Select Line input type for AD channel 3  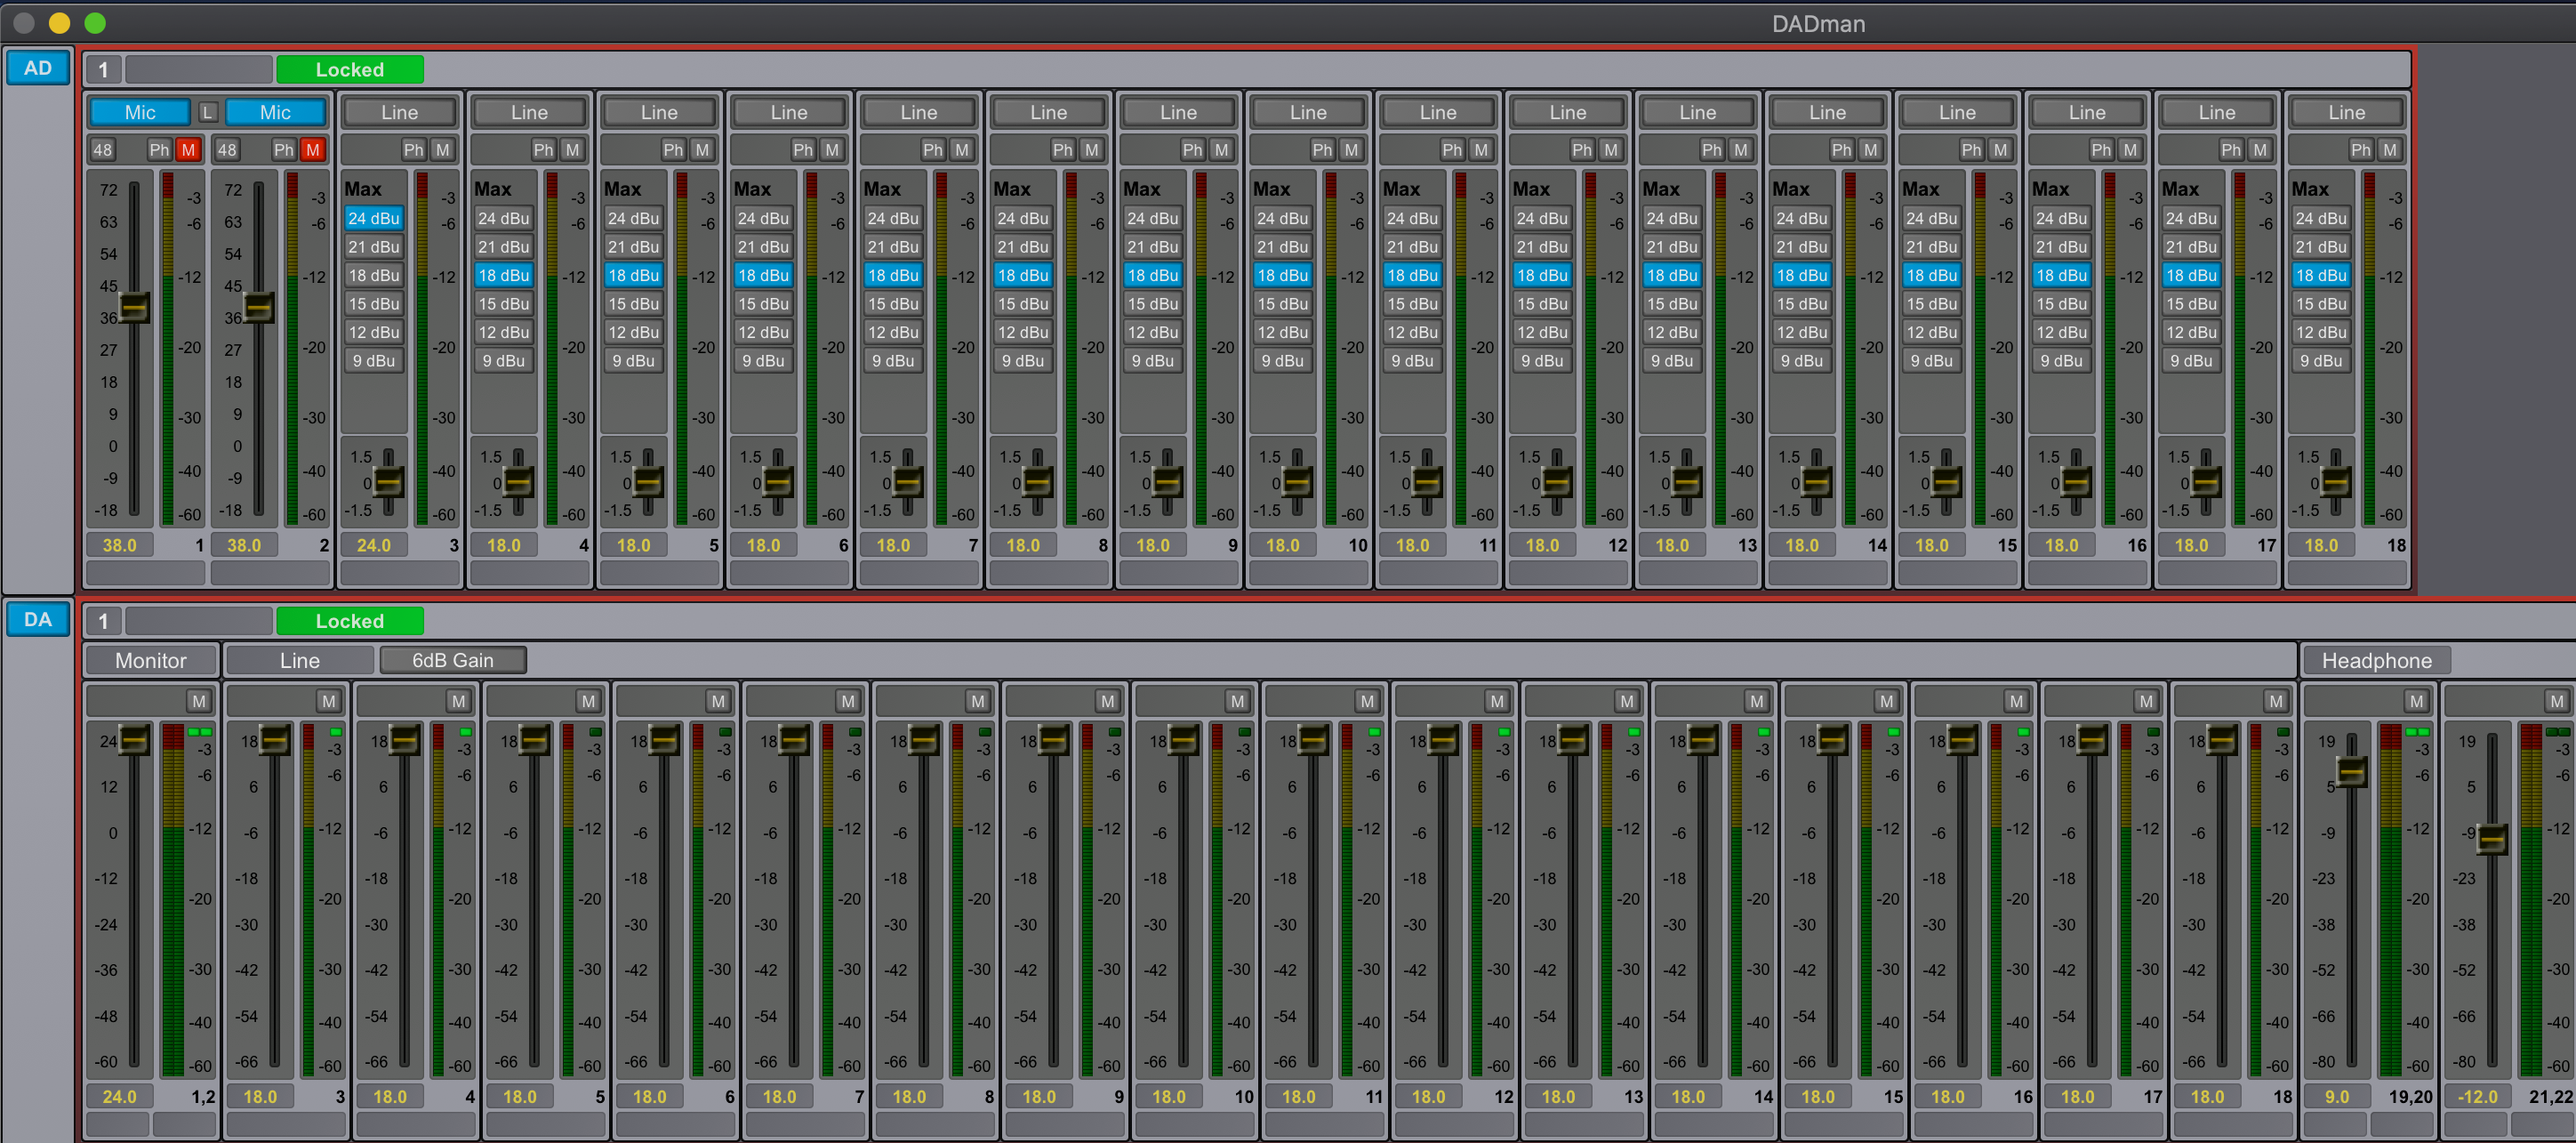click(399, 112)
